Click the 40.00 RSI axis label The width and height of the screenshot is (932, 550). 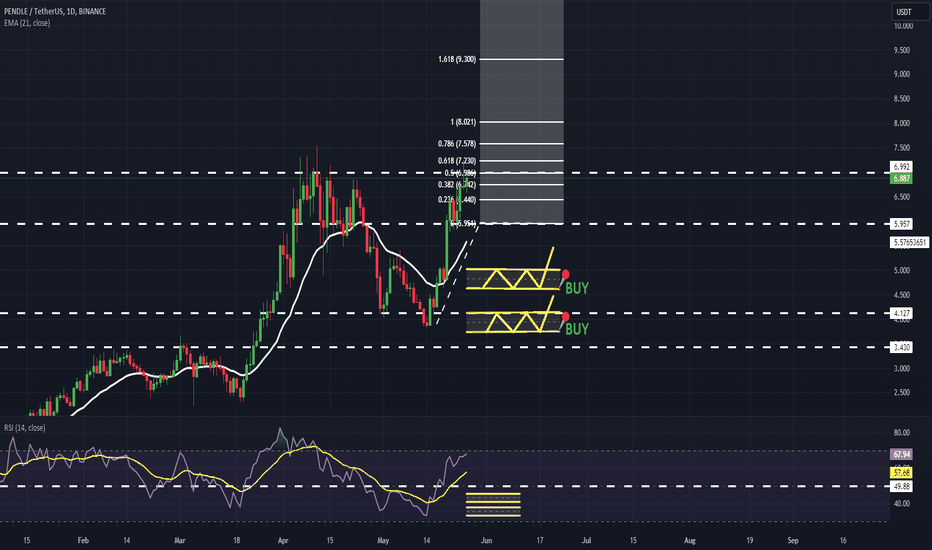point(902,504)
